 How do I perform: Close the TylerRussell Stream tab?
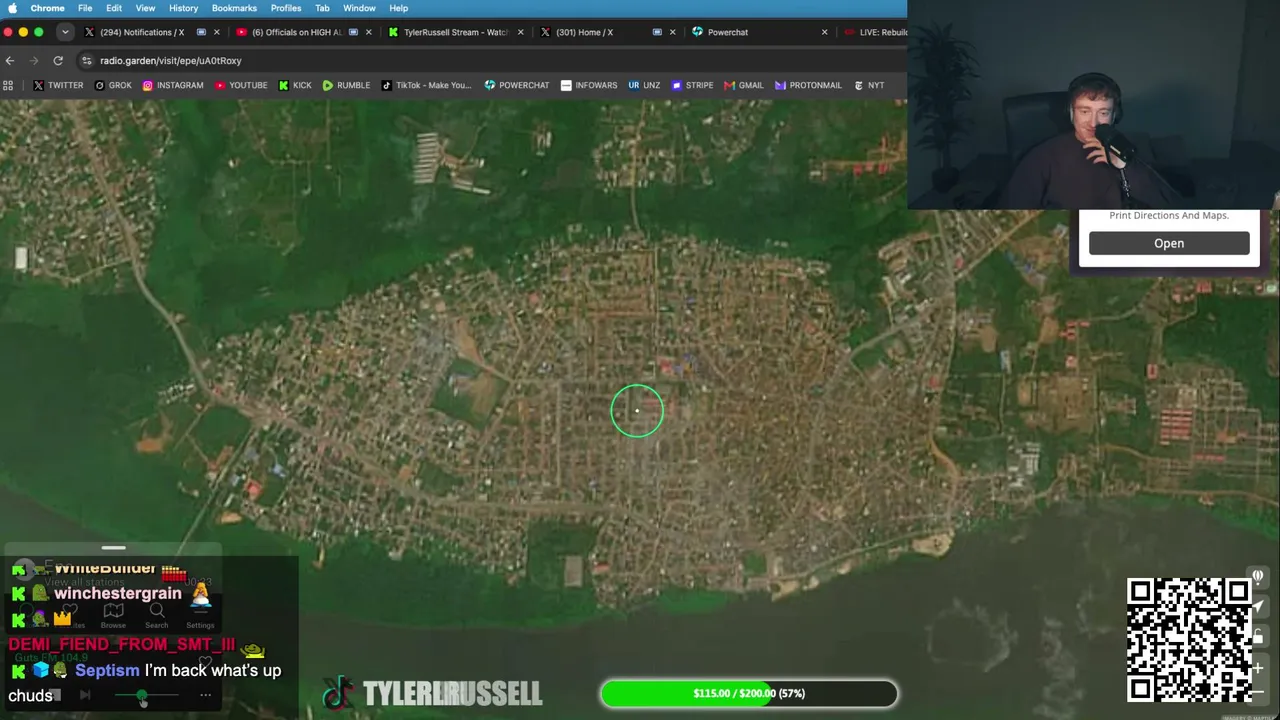click(x=520, y=32)
